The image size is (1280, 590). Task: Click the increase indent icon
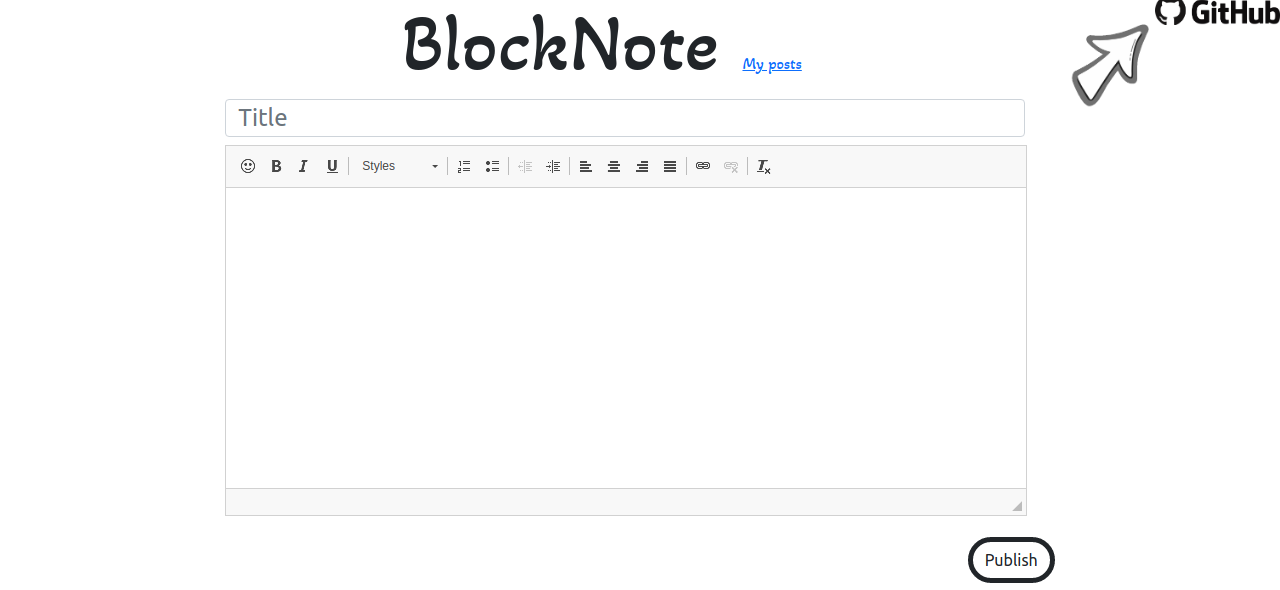click(553, 166)
